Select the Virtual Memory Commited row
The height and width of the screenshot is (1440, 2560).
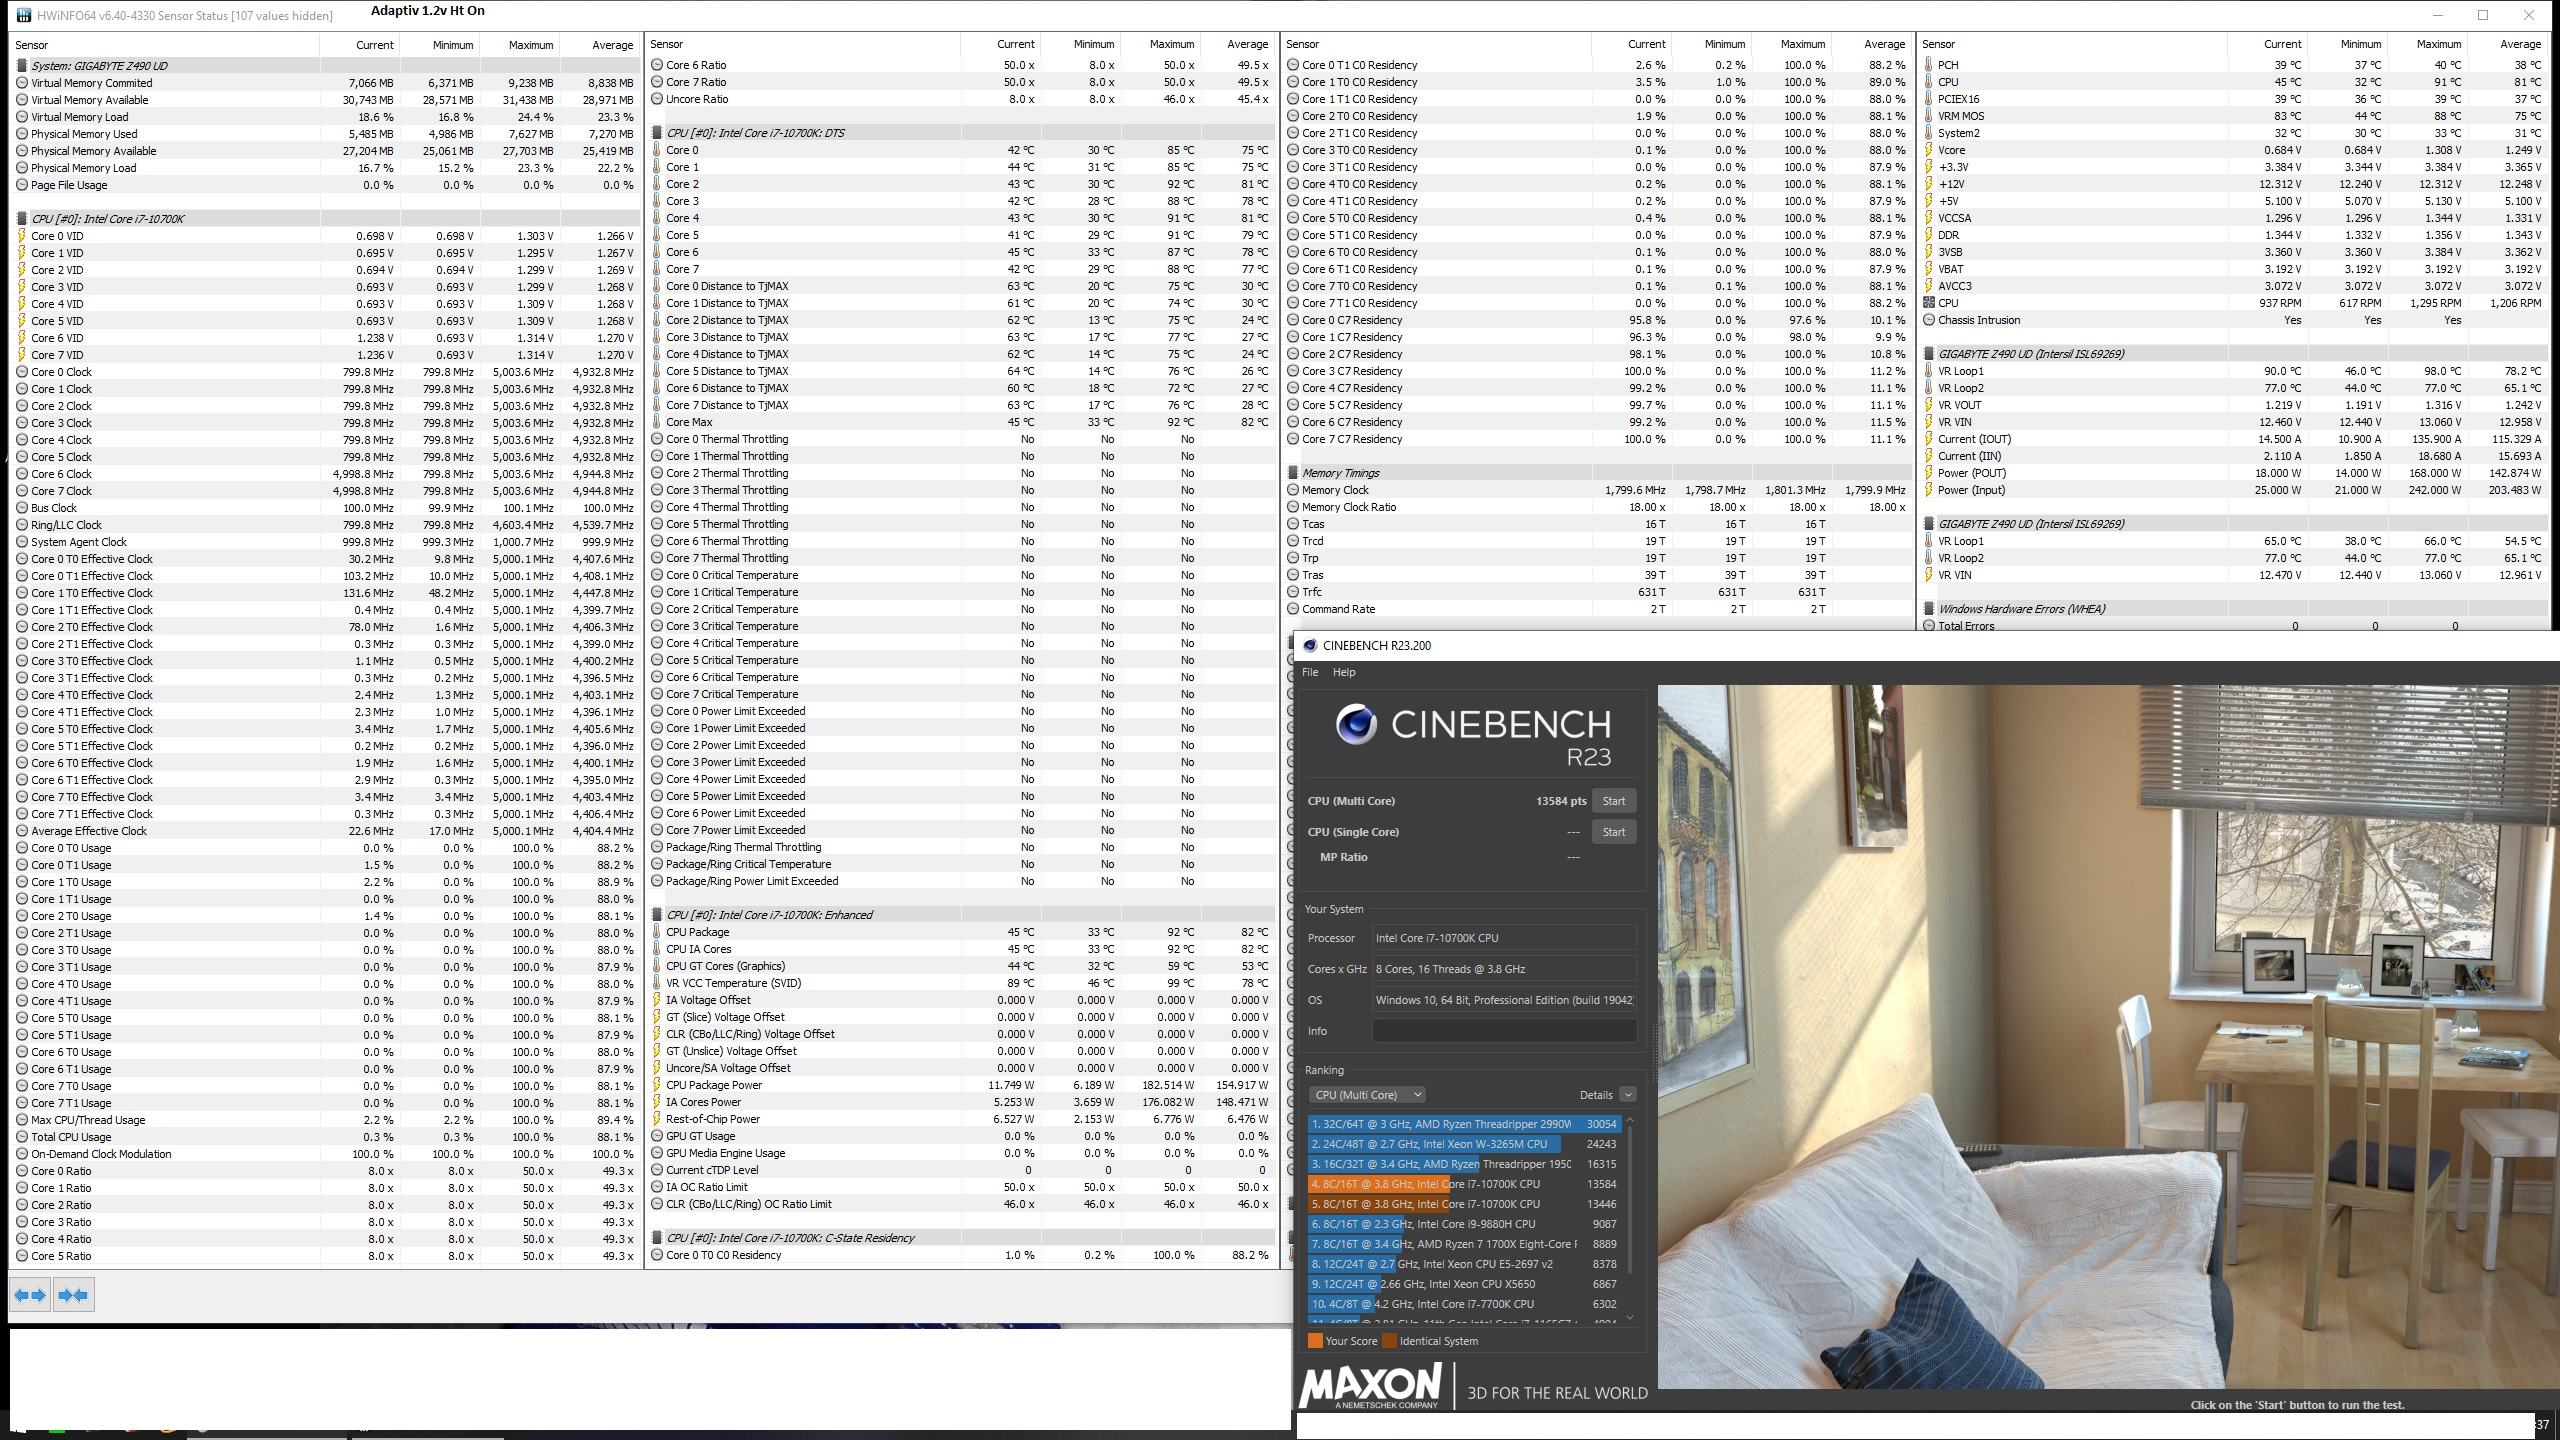[326, 83]
